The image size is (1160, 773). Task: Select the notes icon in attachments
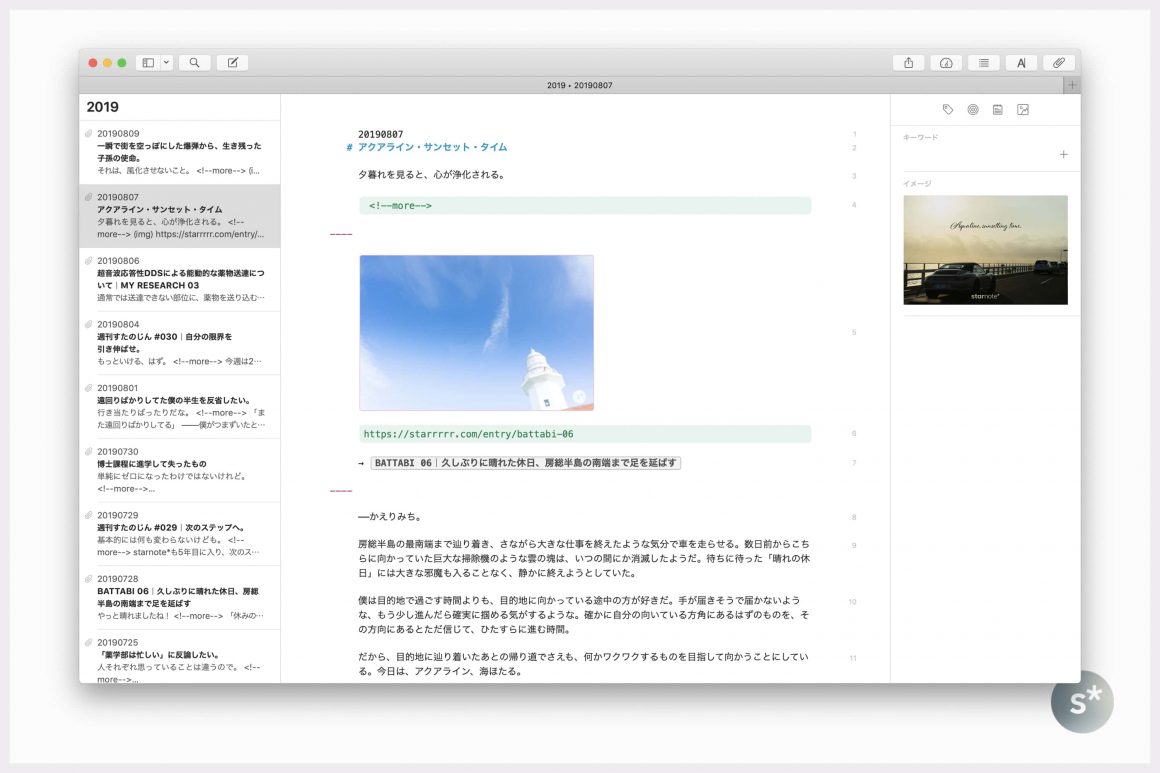(998, 110)
